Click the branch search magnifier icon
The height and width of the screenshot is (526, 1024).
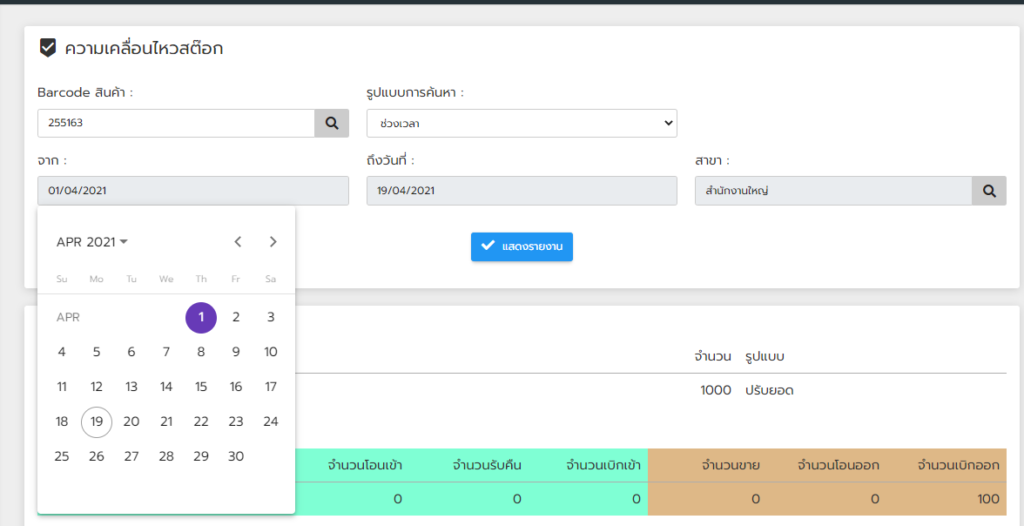pos(989,191)
